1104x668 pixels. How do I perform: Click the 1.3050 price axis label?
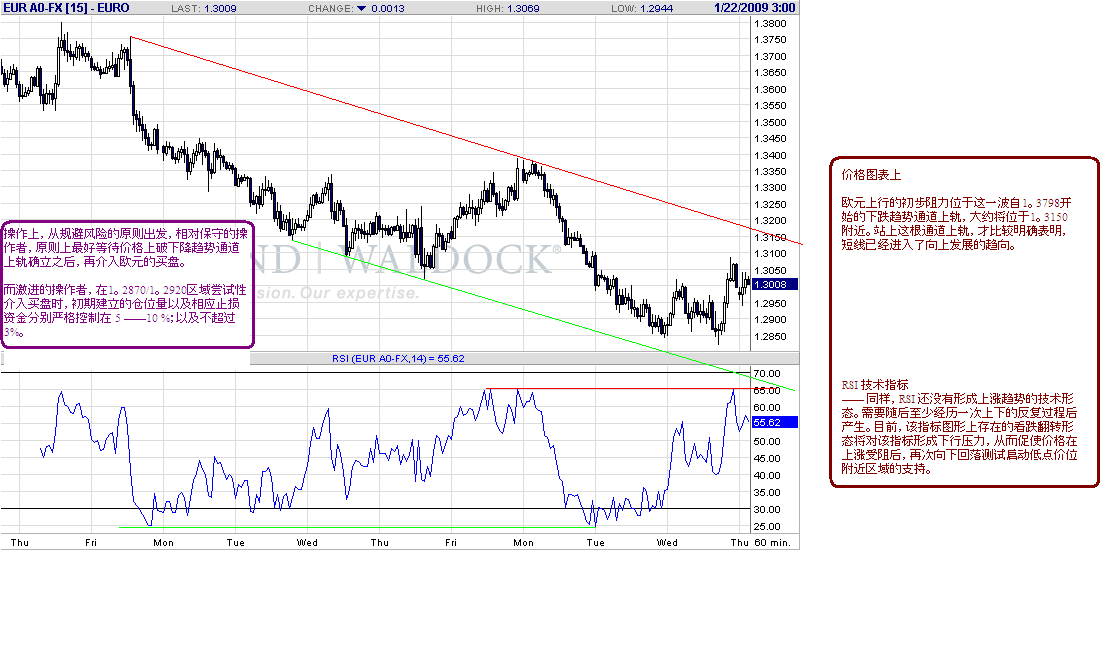(770, 270)
